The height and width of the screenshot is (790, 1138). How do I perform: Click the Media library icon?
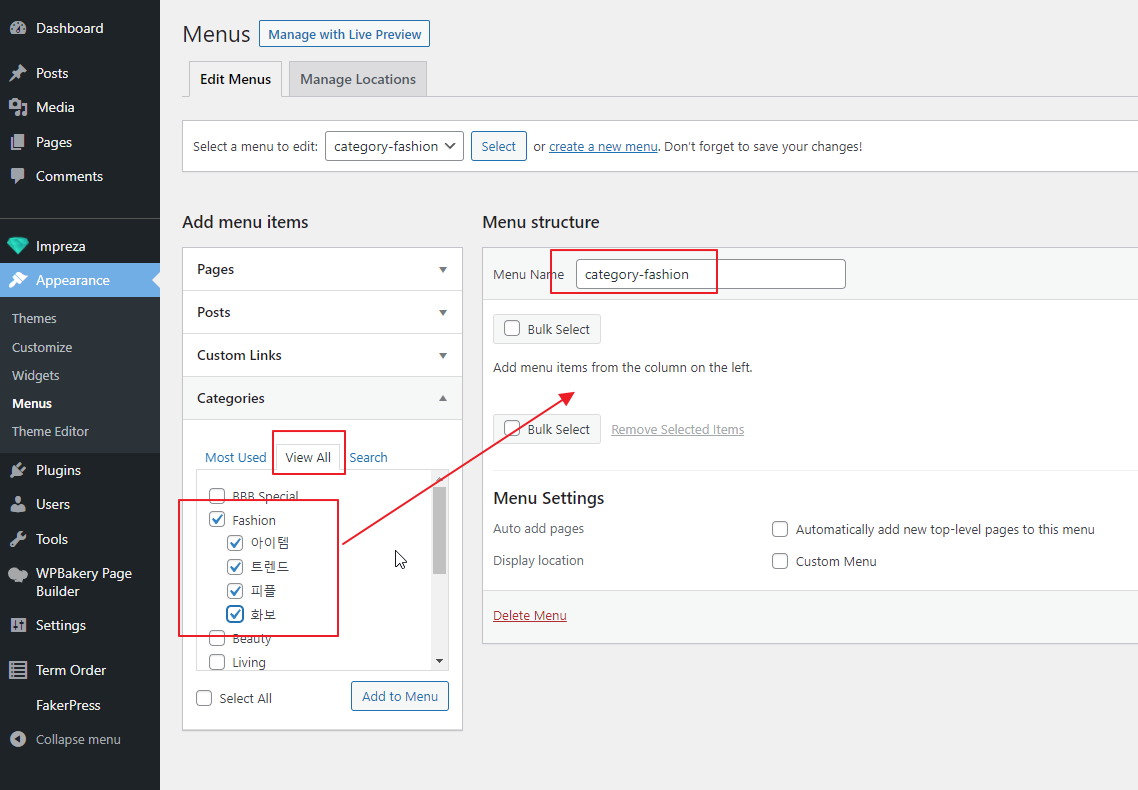(x=18, y=107)
